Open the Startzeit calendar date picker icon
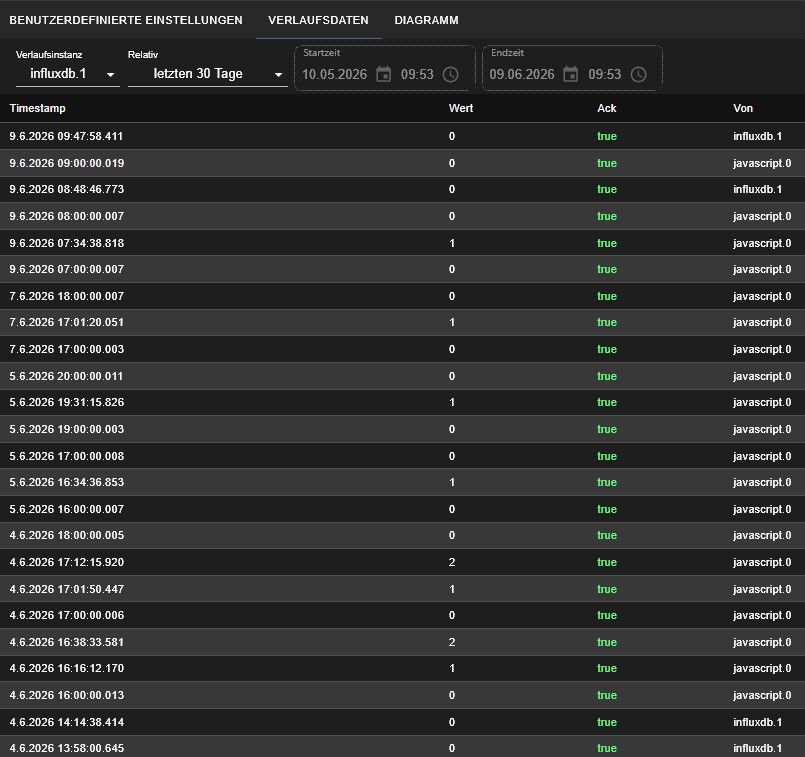 point(384,74)
